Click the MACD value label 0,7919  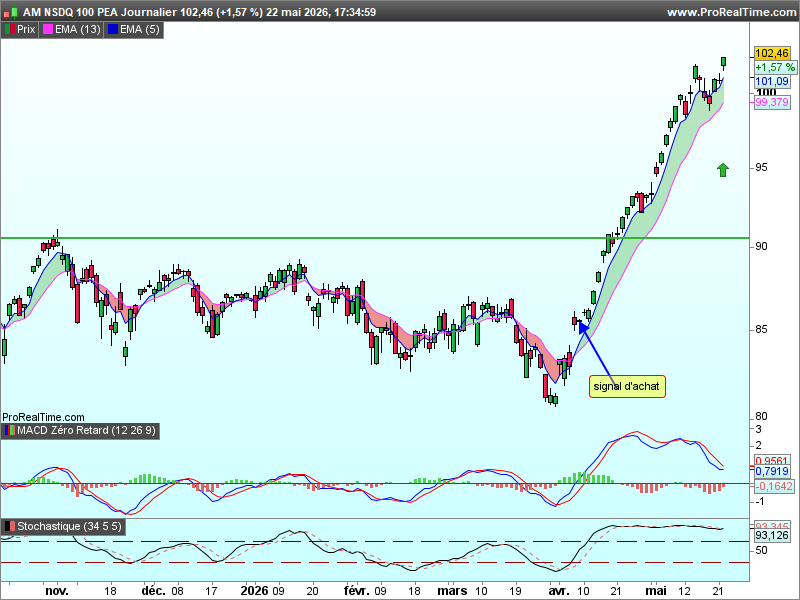coord(771,471)
